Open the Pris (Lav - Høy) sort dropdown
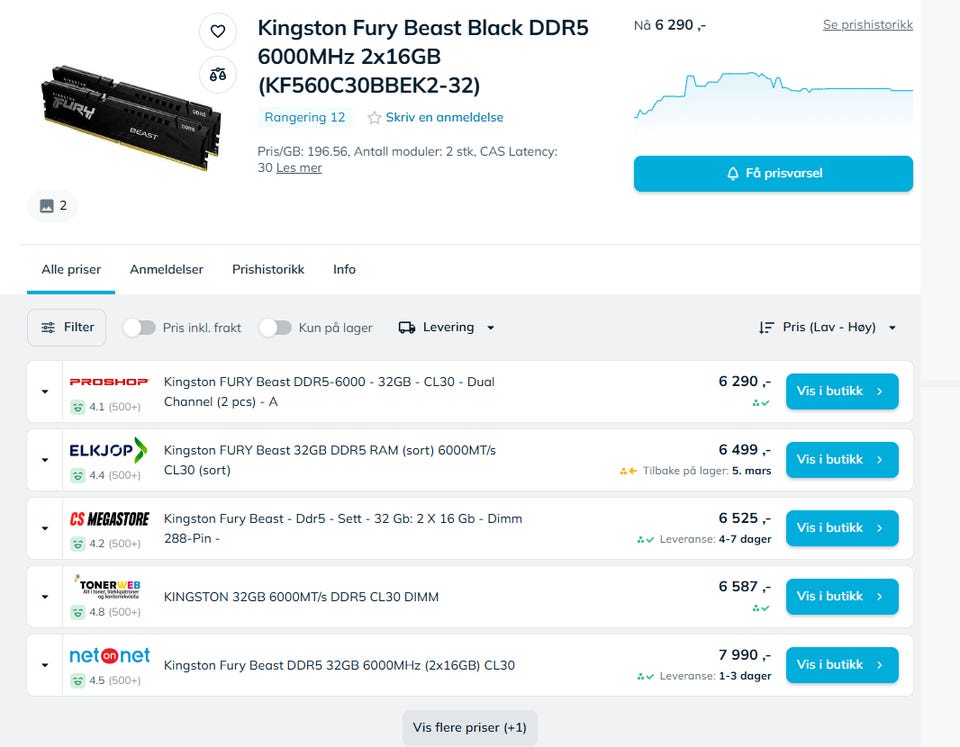 [x=826, y=328]
